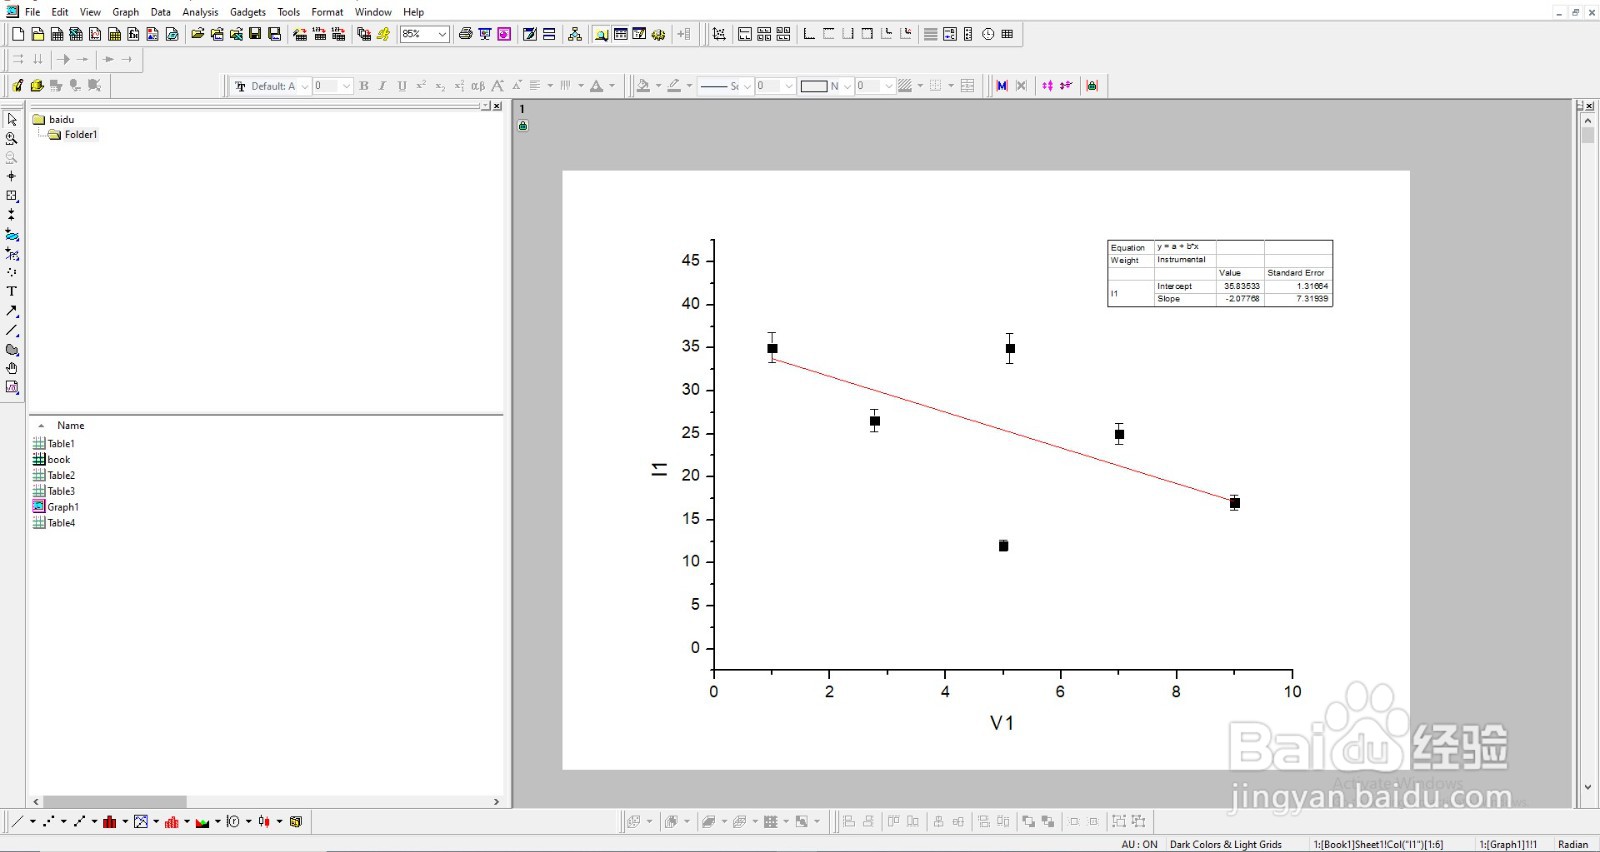Click the layer 1 indicator
The height and width of the screenshot is (852, 1600).
click(x=521, y=109)
